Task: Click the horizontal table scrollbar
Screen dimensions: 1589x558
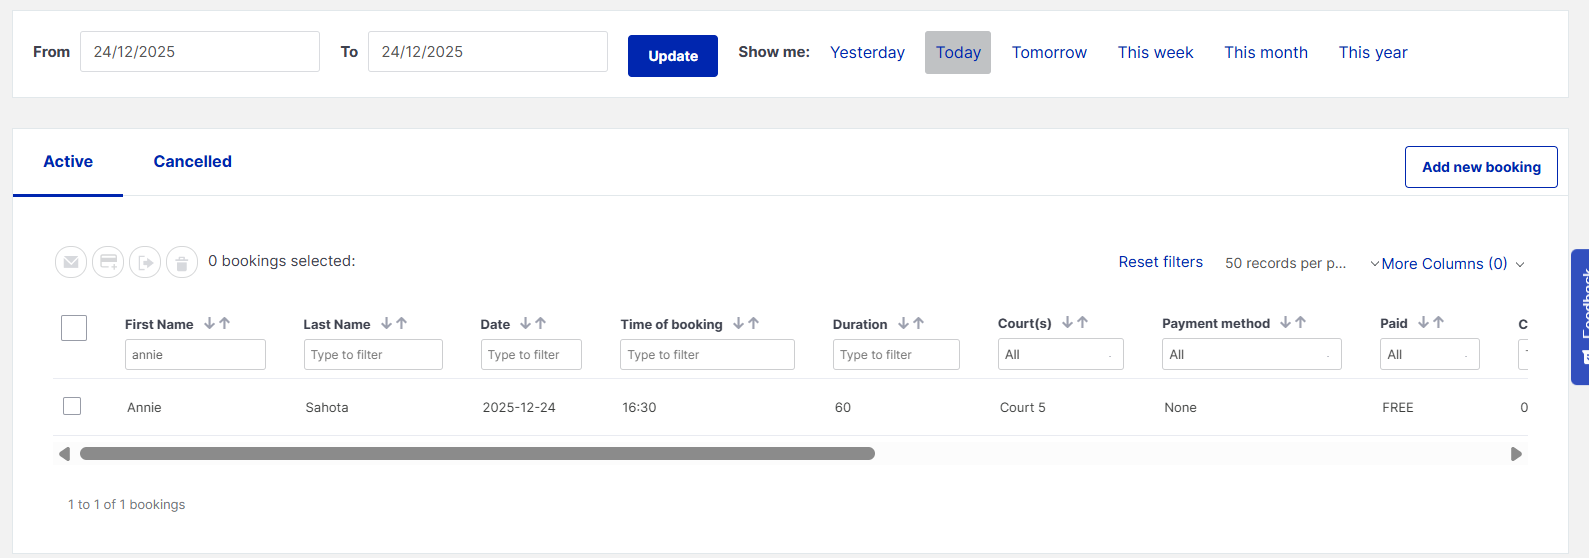Action: click(477, 454)
